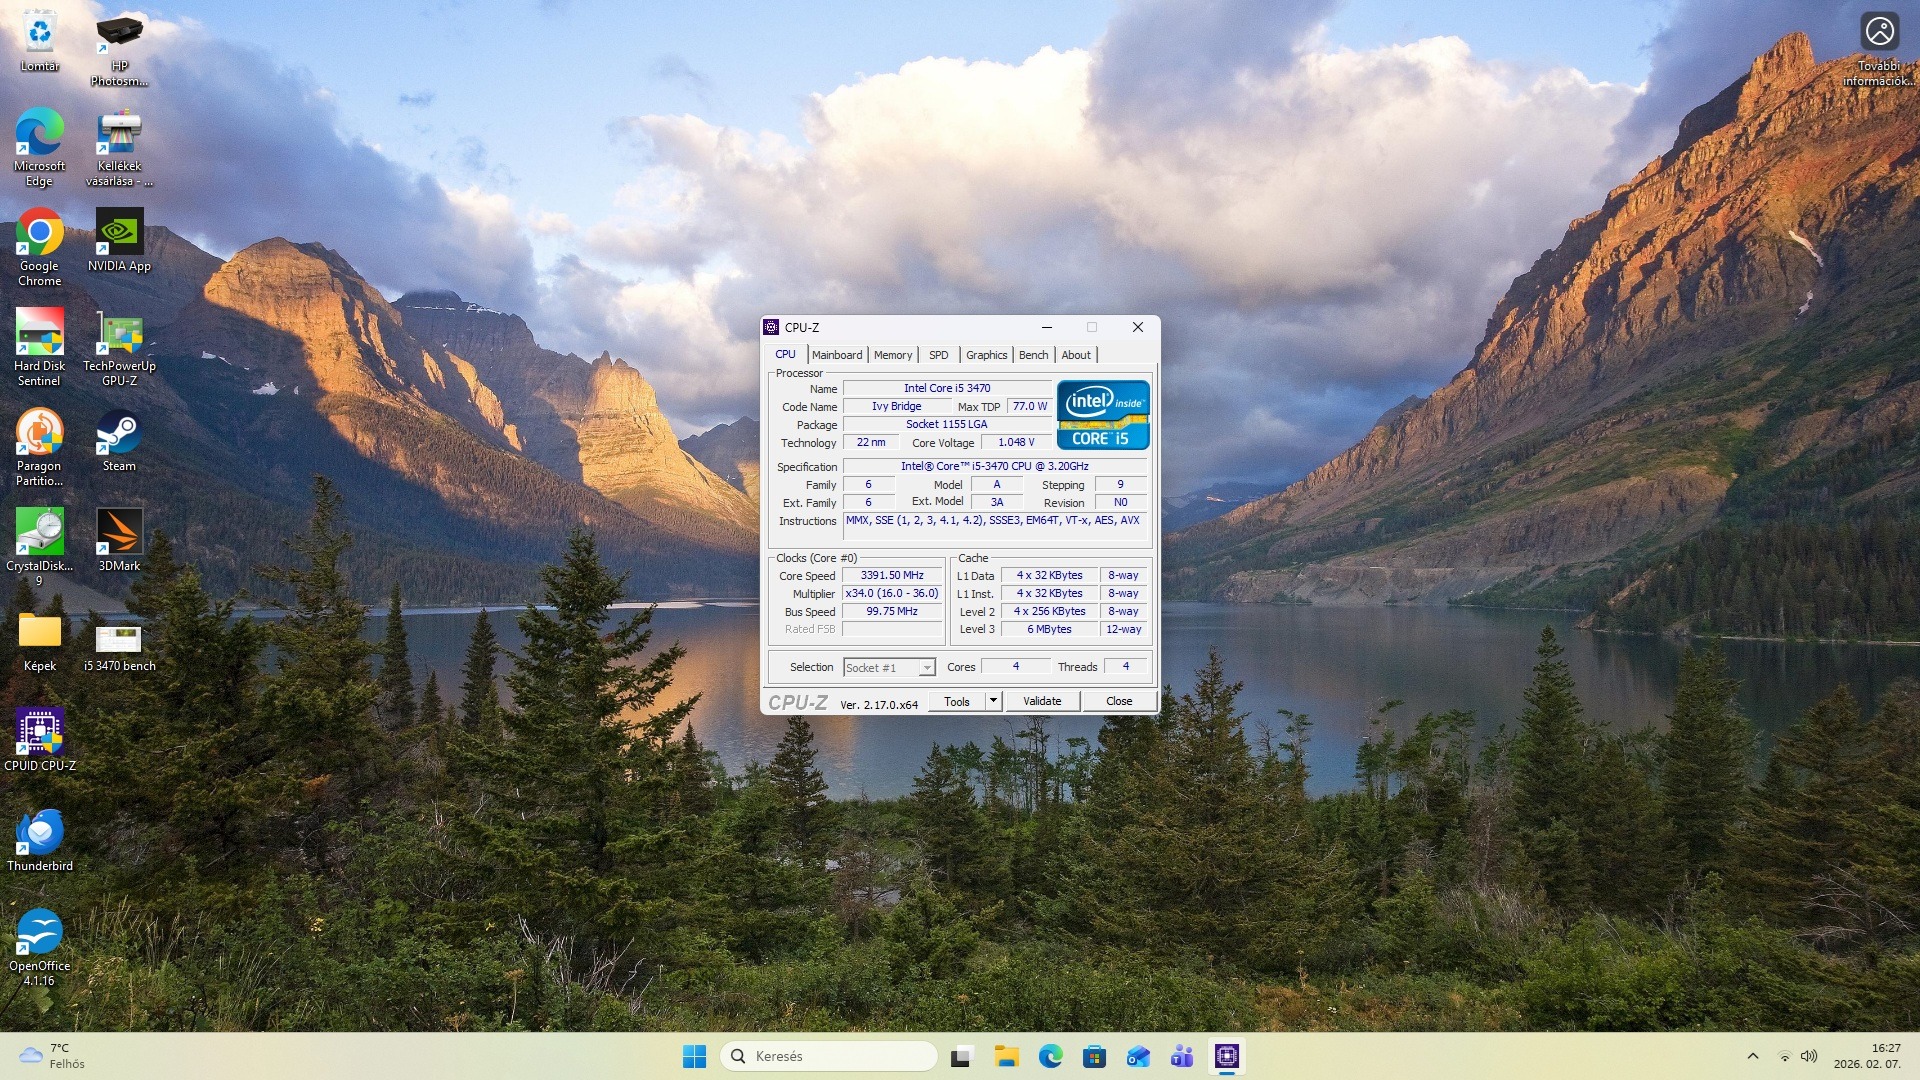Click the CPU-Z icon in the taskbar
The height and width of the screenshot is (1080, 1920).
click(x=1226, y=1056)
